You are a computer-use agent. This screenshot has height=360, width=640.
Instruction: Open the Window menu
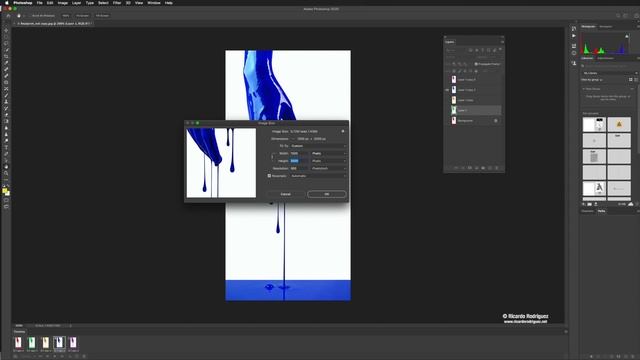[x=153, y=3]
